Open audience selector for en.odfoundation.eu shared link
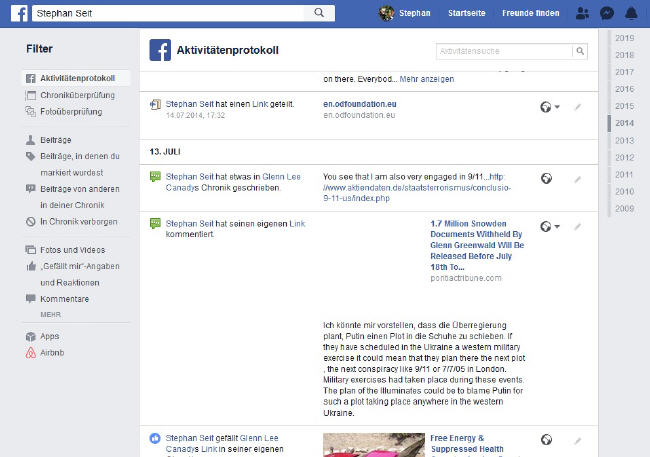The width and height of the screenshot is (650, 457). [x=549, y=106]
